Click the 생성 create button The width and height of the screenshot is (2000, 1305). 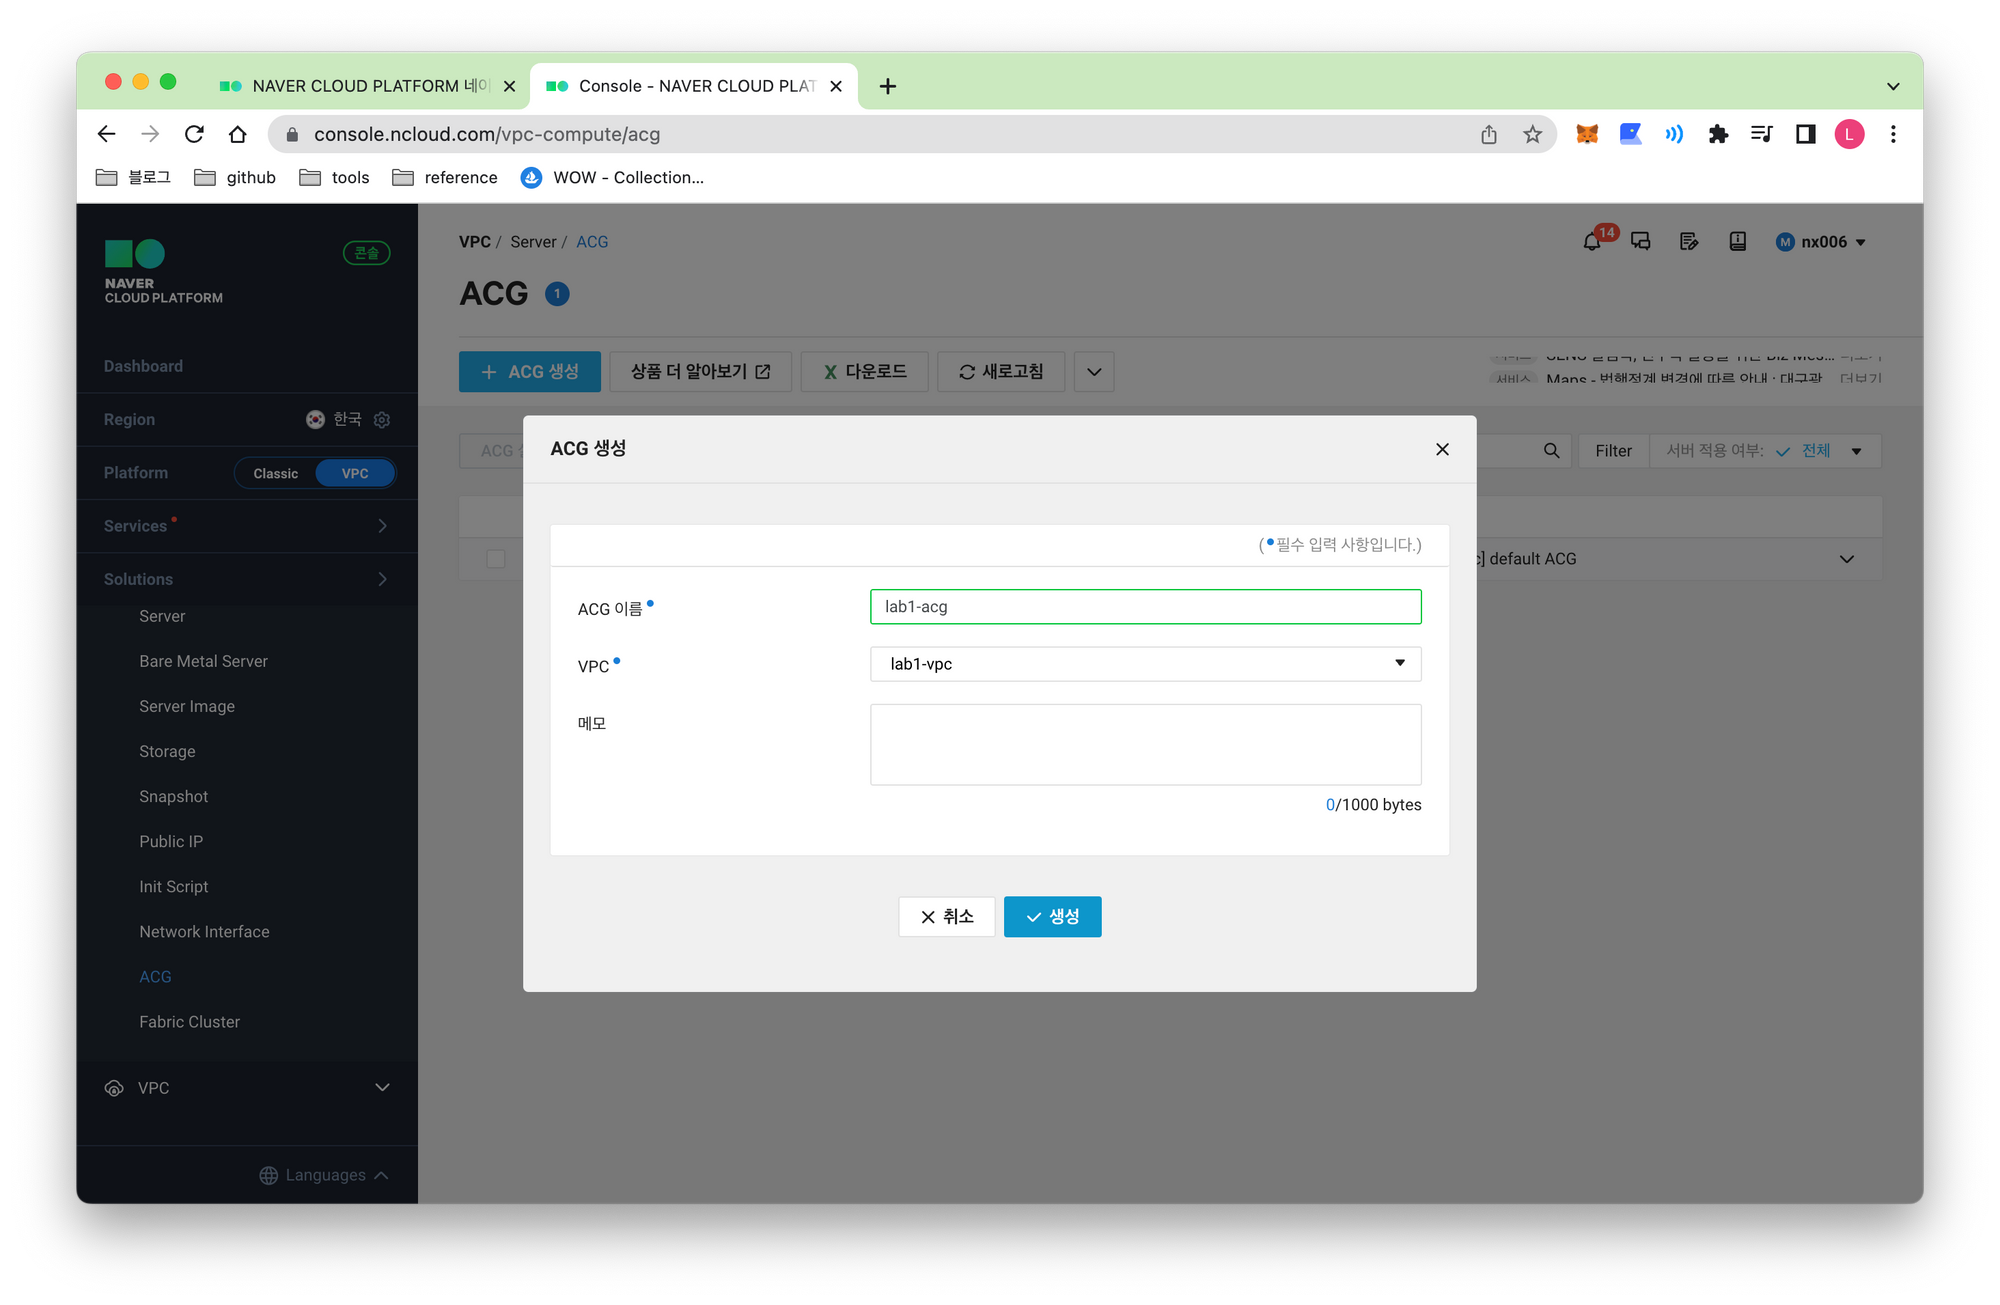point(1052,917)
